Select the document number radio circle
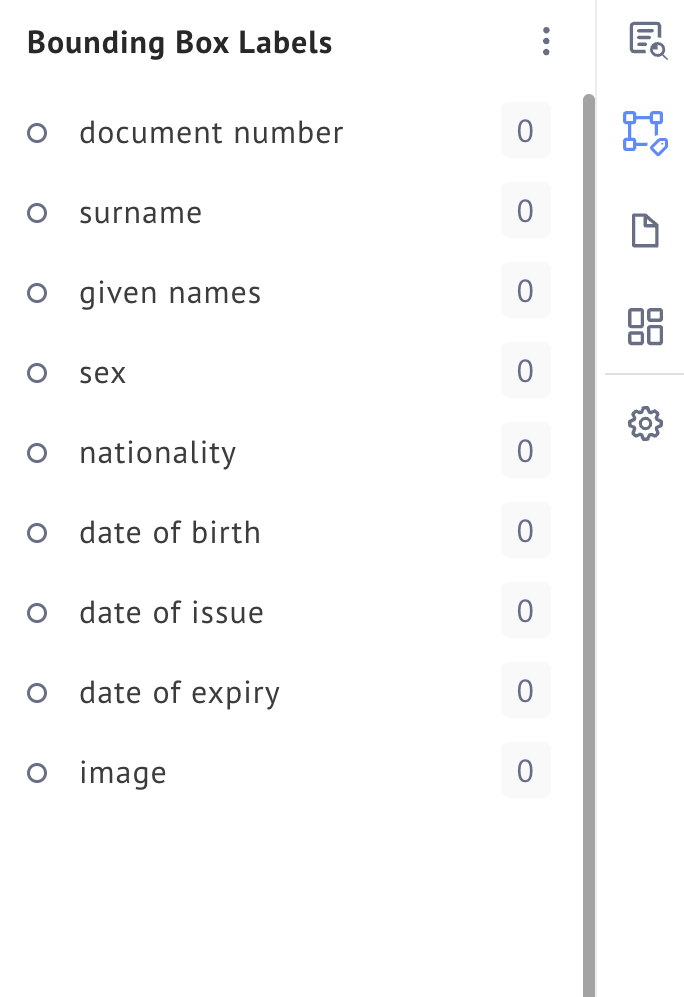The height and width of the screenshot is (997, 684). point(37,132)
